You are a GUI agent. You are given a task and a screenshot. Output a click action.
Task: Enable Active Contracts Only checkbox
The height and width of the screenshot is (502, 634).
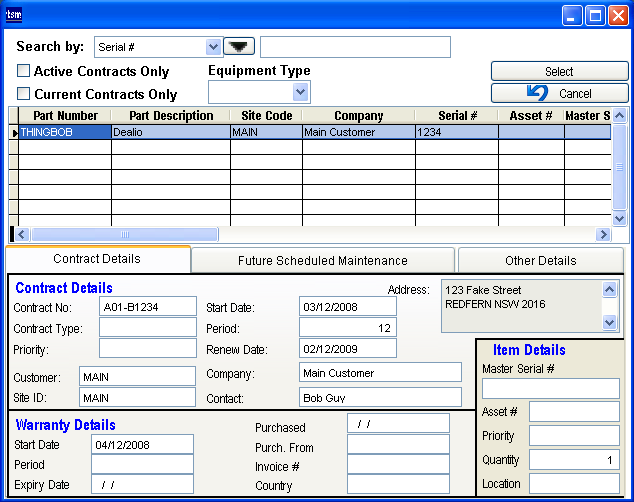point(24,71)
